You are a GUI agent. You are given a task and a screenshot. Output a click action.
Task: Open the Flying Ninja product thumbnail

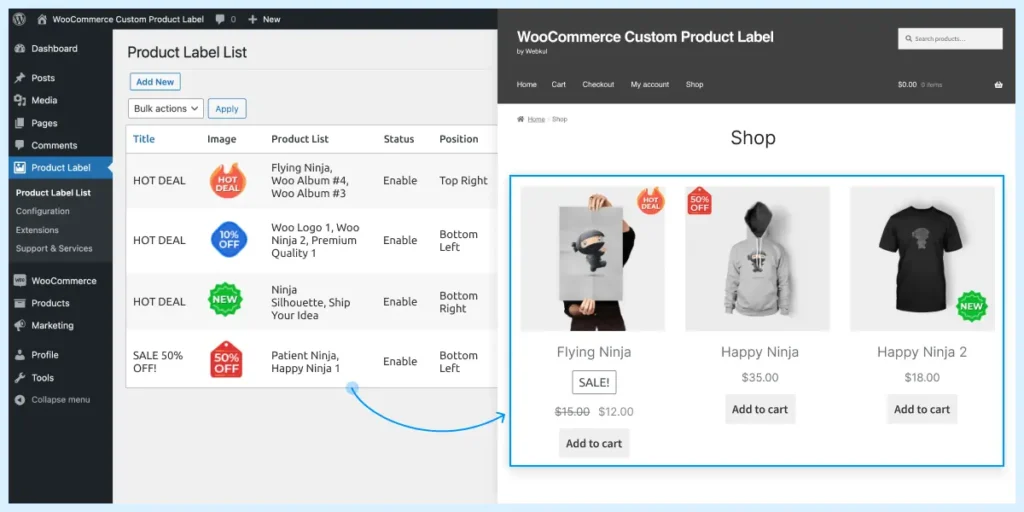(593, 259)
